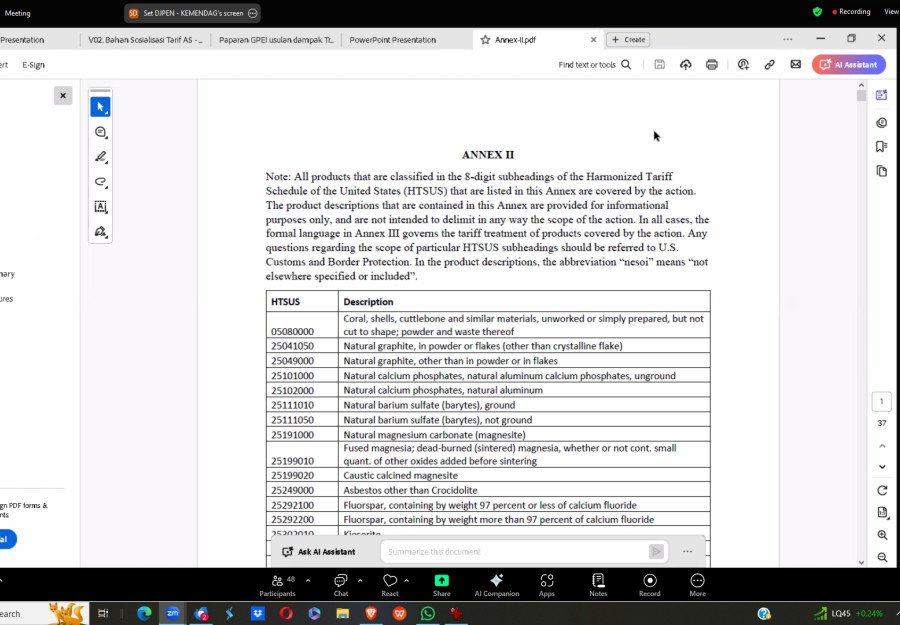Start sharing with the green Share button

441,585
